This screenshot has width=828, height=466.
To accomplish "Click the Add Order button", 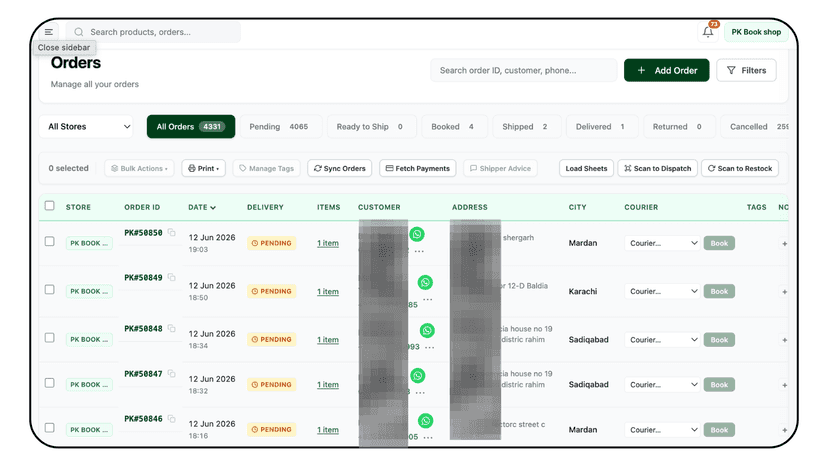I will (x=666, y=70).
